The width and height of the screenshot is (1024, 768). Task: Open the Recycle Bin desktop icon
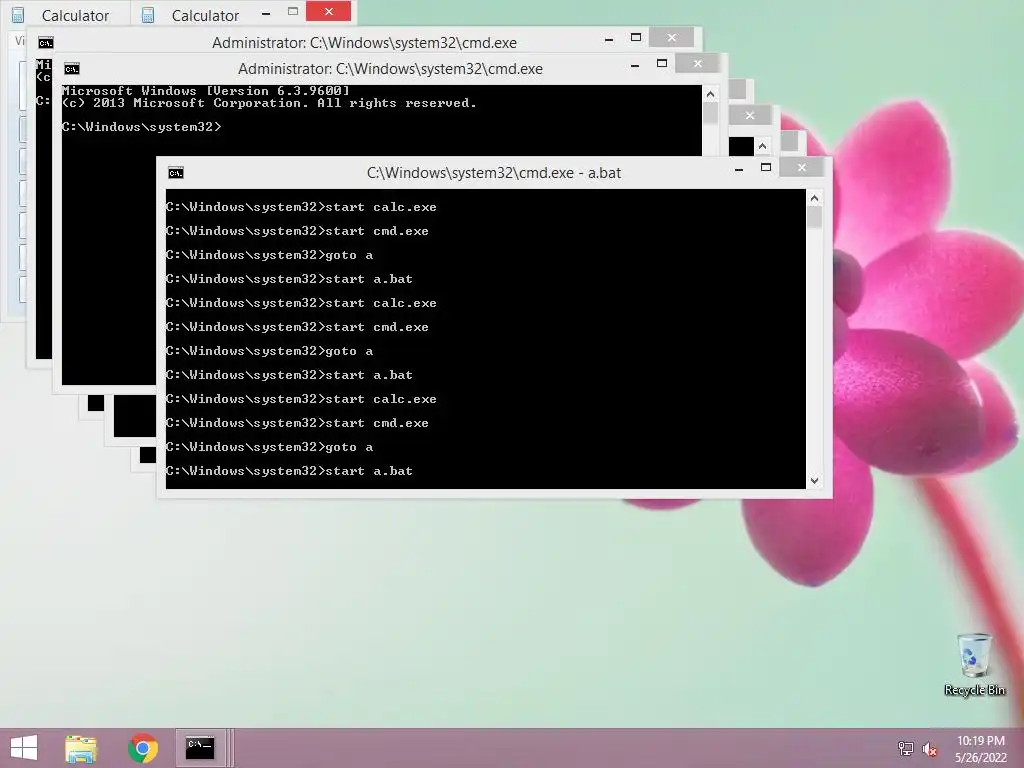click(974, 665)
